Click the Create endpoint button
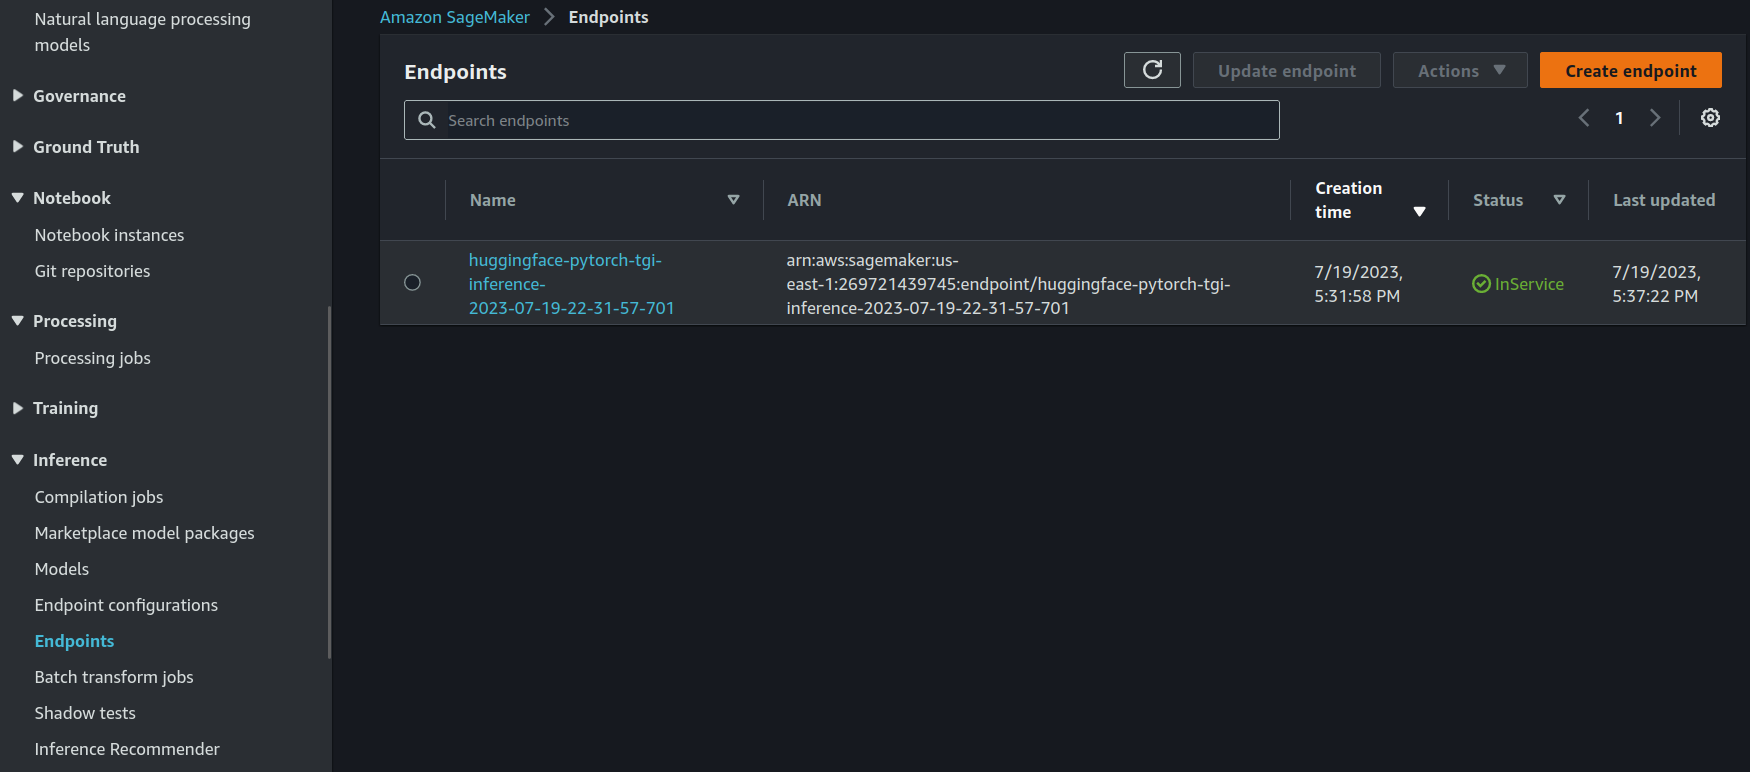Screen dimensions: 1750x772 coord(1630,70)
